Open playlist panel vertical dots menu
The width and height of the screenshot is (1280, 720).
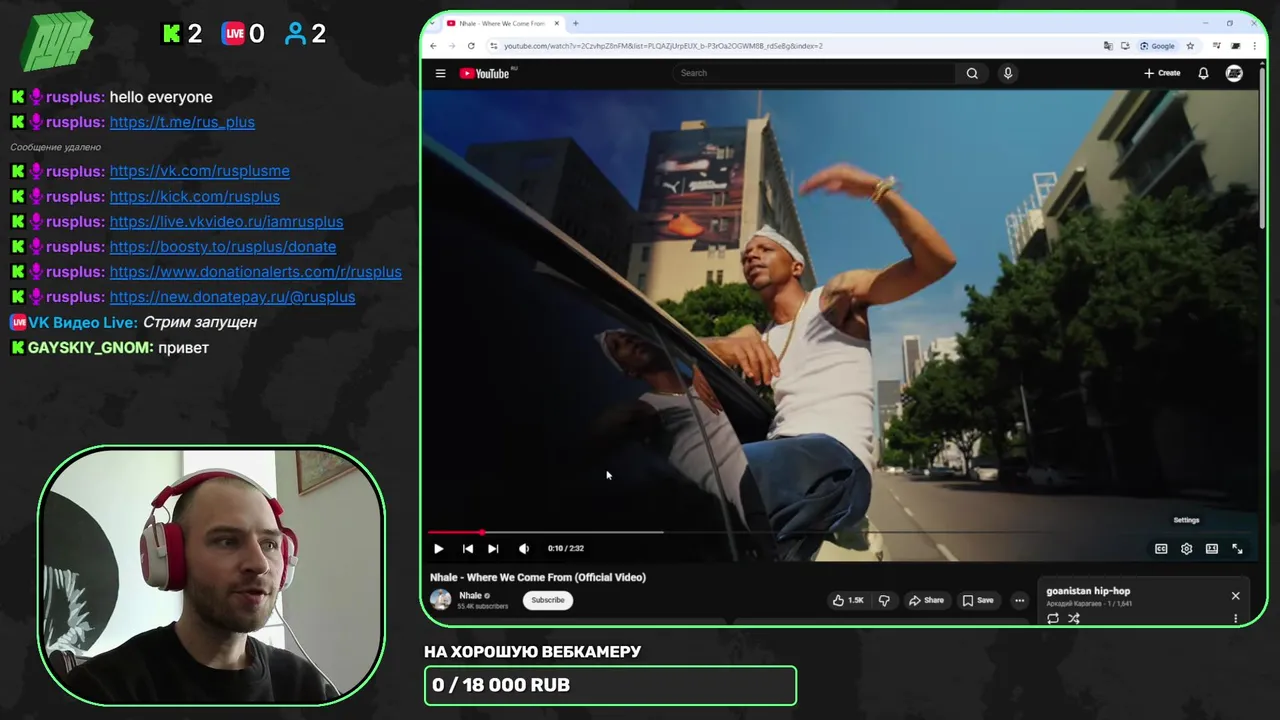pyautogui.click(x=1235, y=618)
